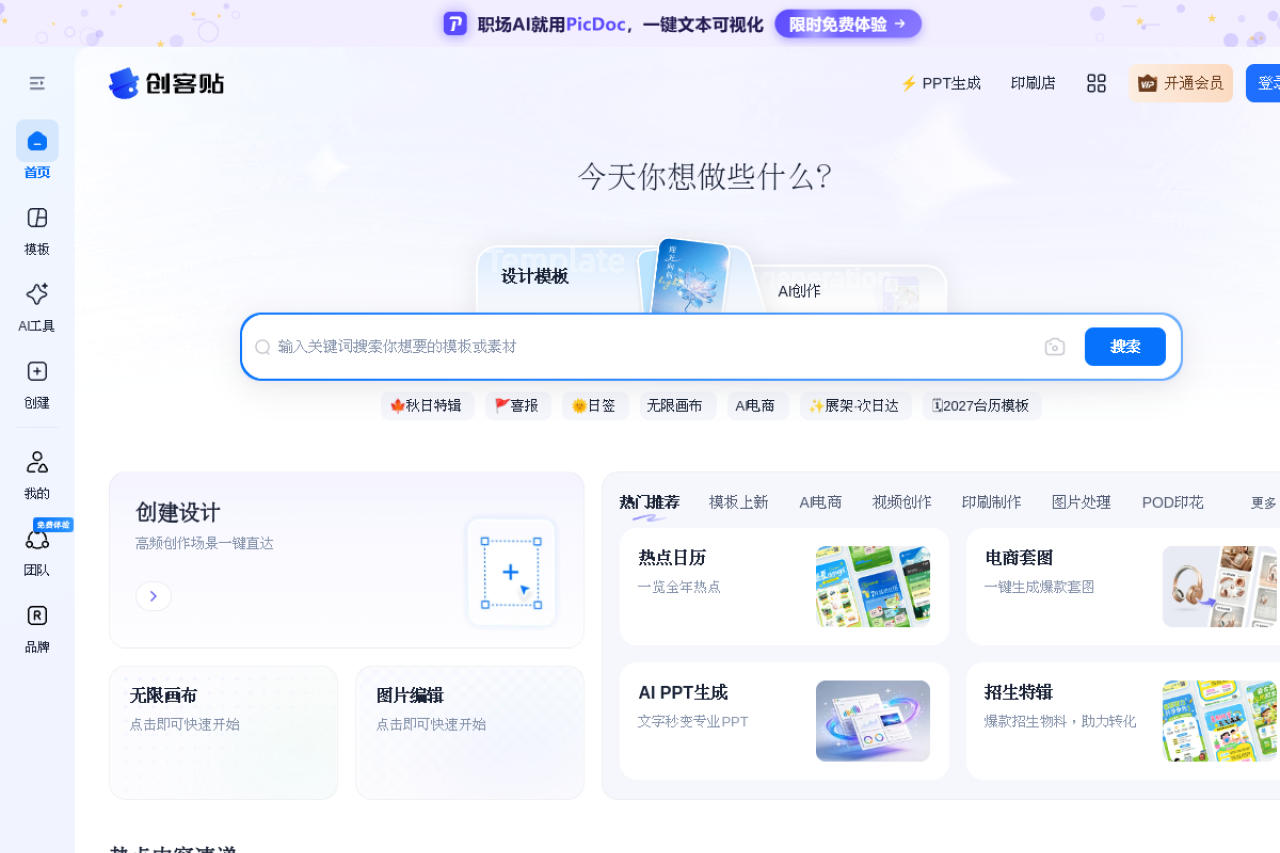Click the arrow button under 创建设计

(153, 596)
